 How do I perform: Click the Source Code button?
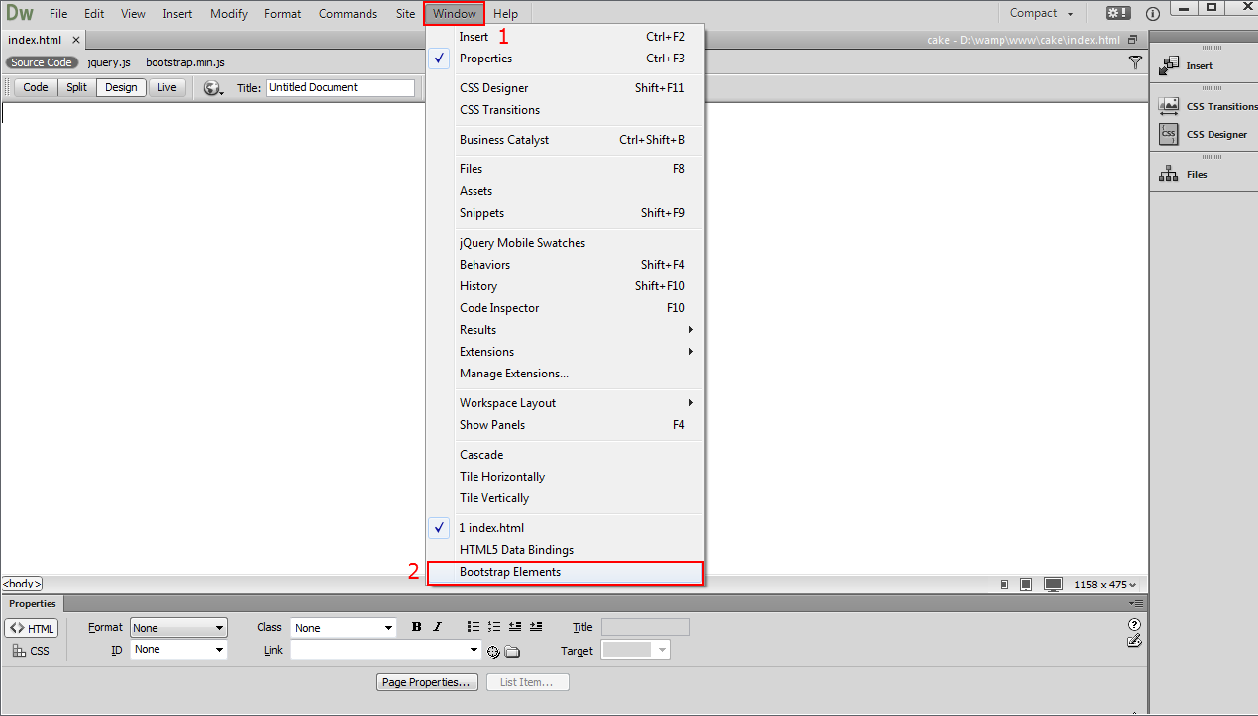42,62
